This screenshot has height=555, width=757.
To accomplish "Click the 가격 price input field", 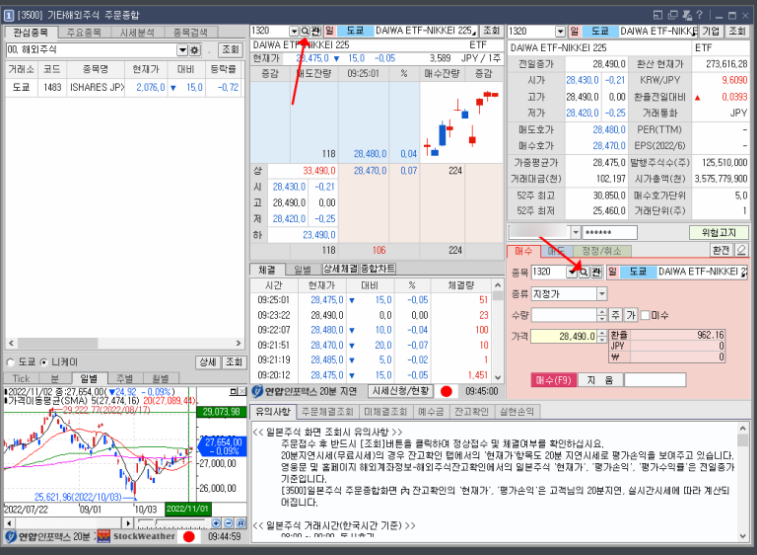I will click(x=564, y=336).
